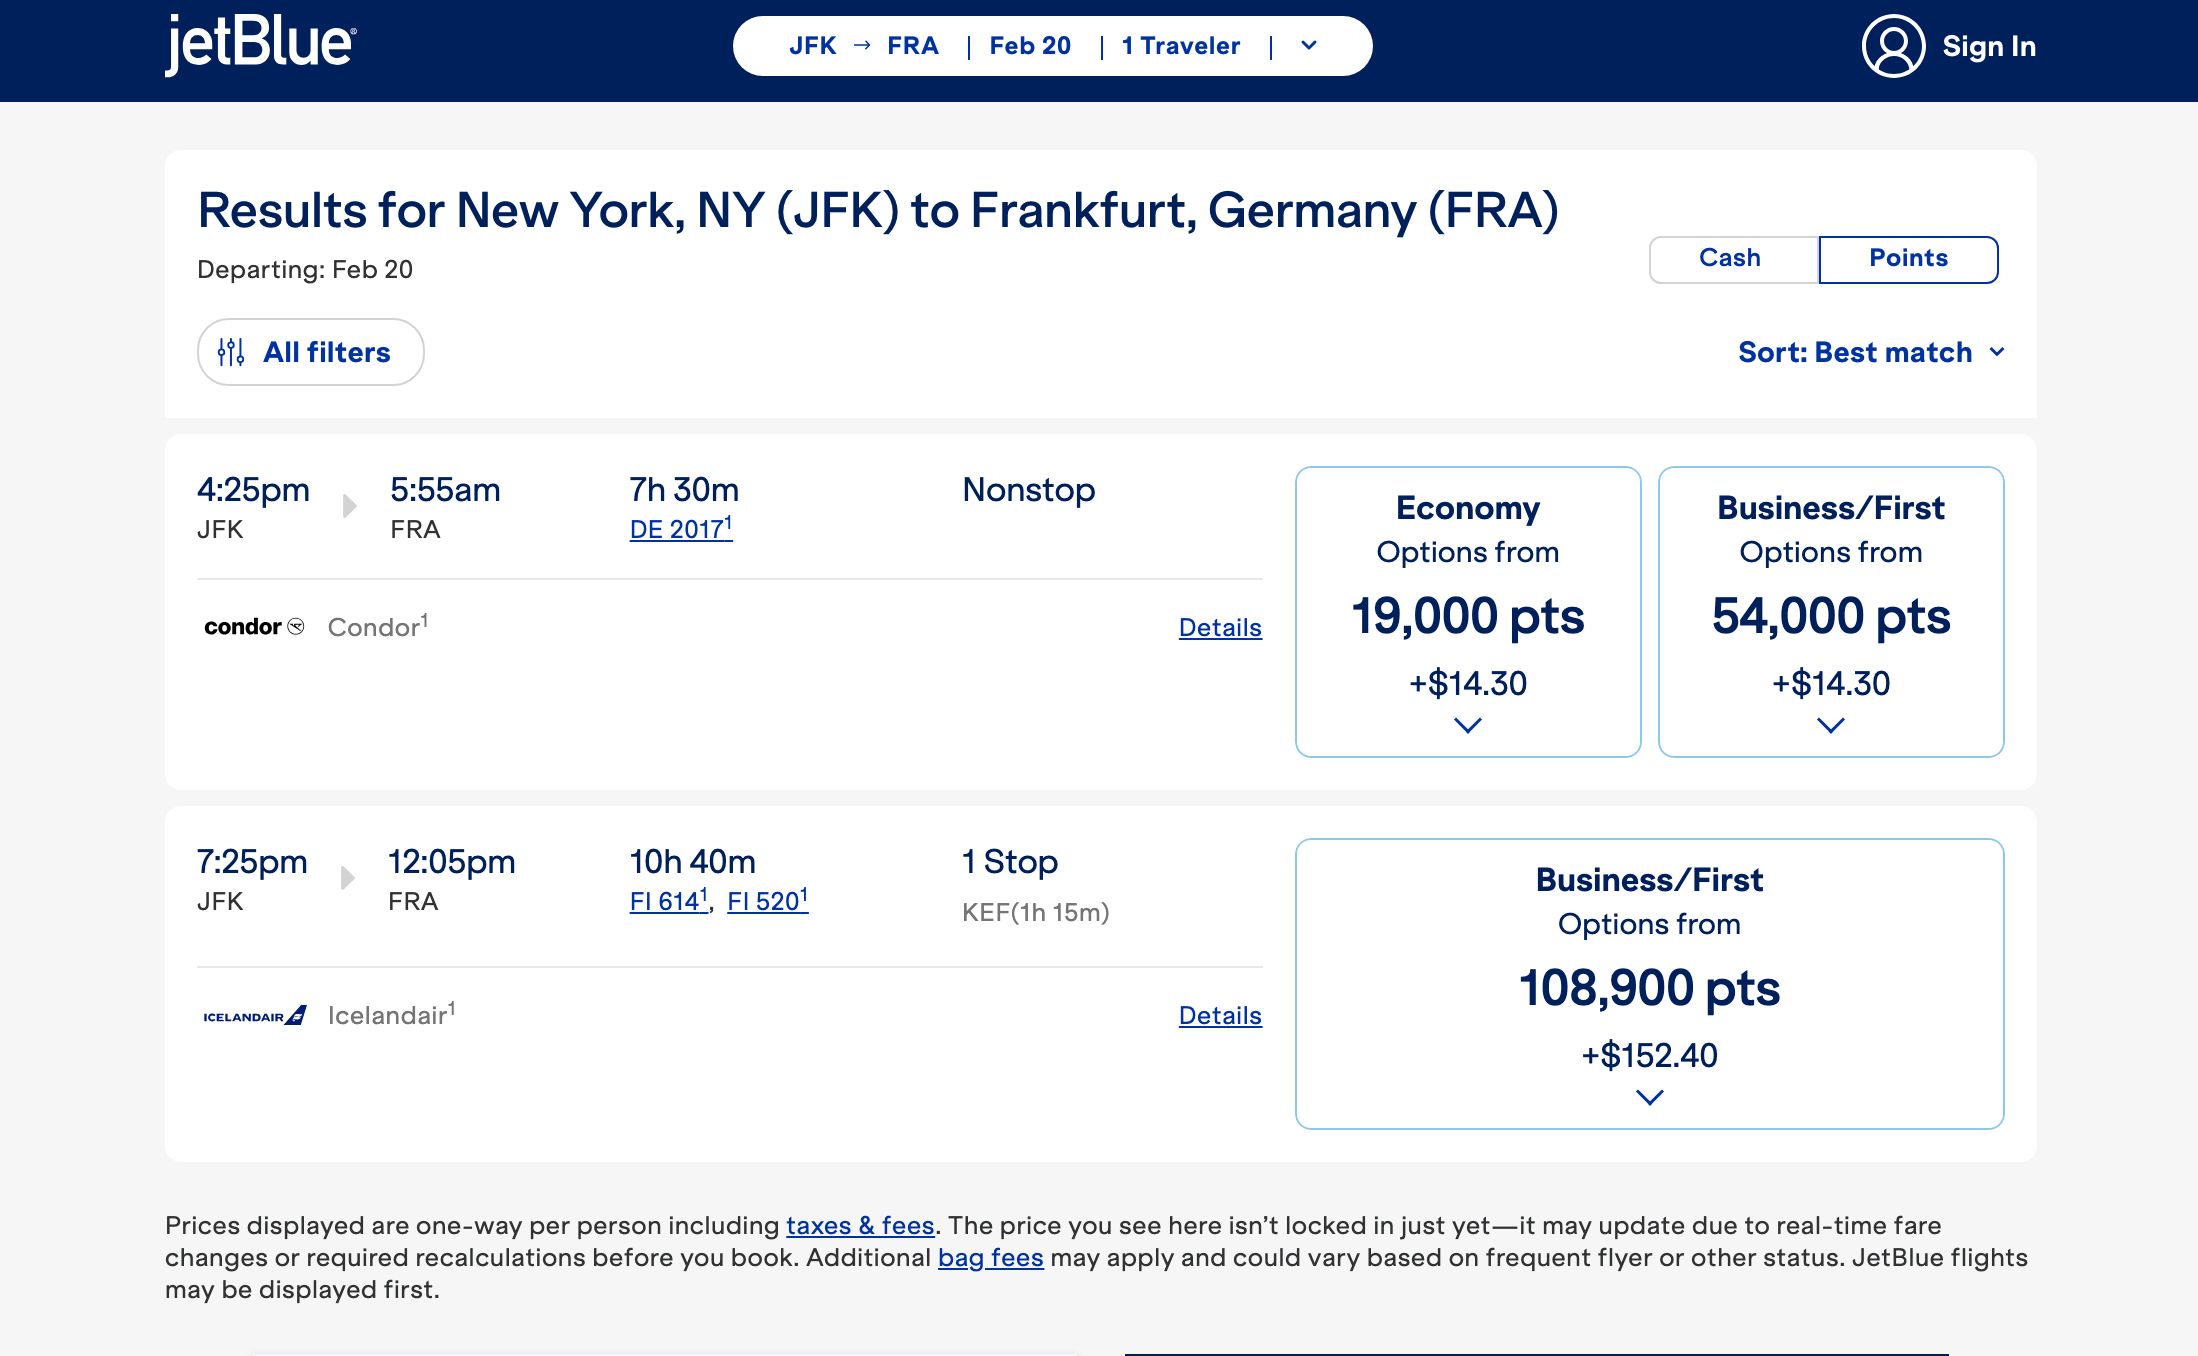Expand the search summary bar chevron
2198x1356 pixels.
coord(1310,45)
